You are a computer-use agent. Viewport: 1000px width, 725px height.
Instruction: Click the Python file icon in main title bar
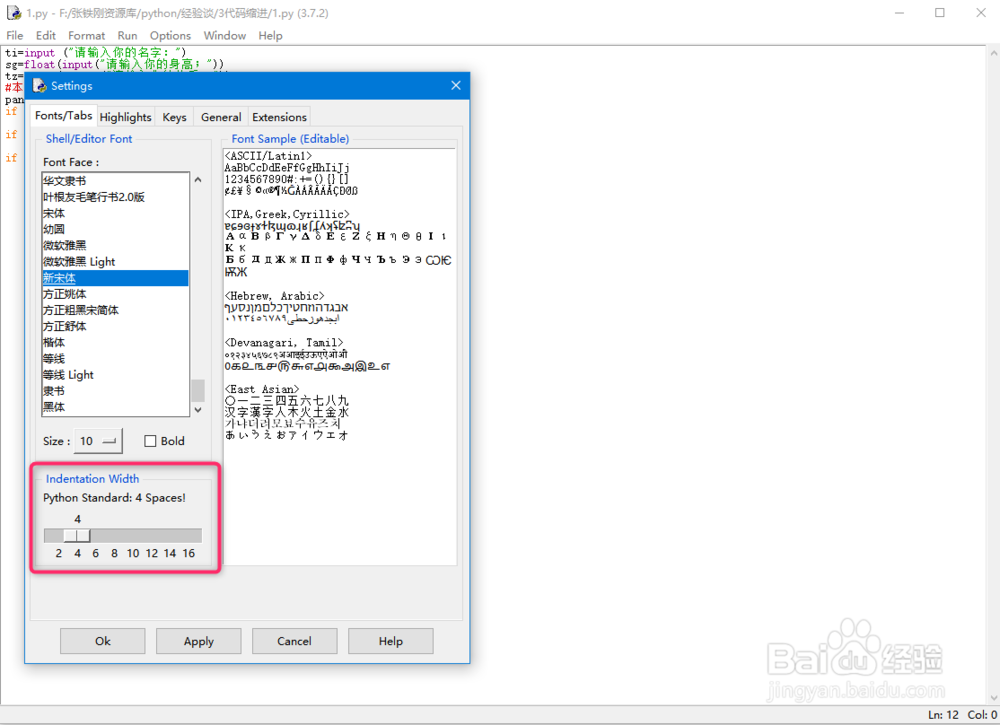click(x=13, y=12)
